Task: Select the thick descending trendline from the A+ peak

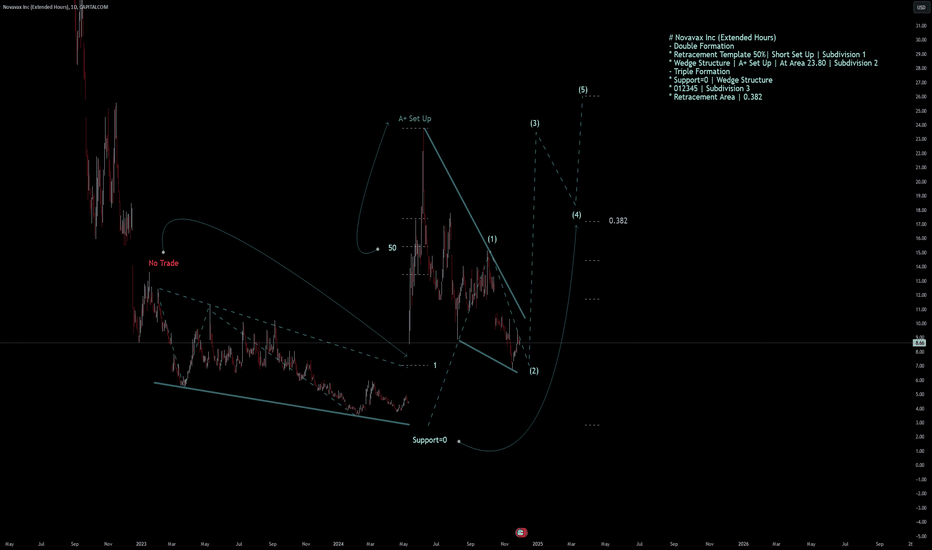Action: 474,224
